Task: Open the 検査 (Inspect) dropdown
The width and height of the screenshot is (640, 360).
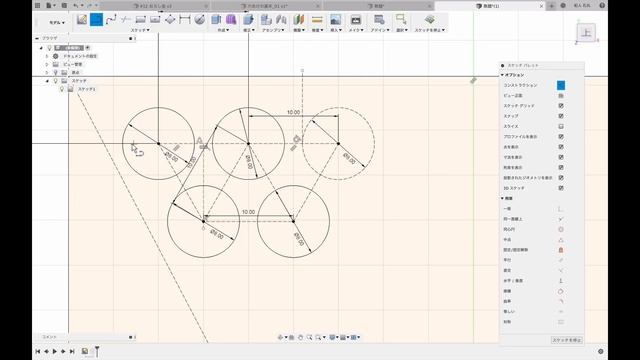Action: coord(317,30)
